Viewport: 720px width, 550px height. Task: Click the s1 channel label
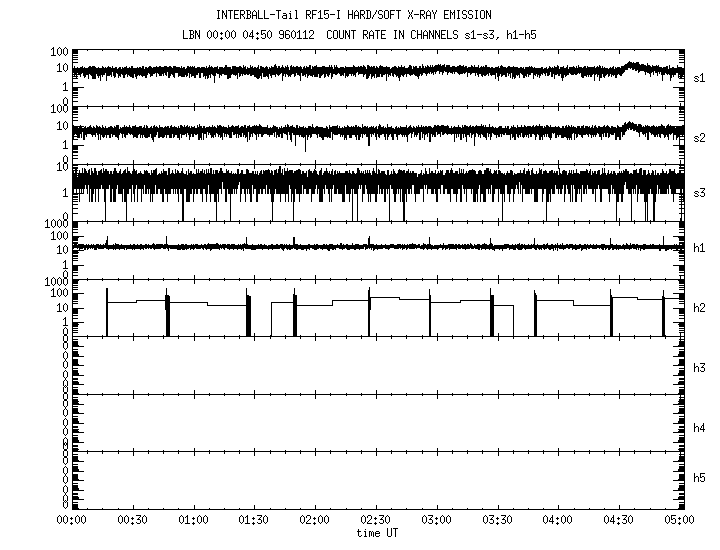(x=699, y=77)
